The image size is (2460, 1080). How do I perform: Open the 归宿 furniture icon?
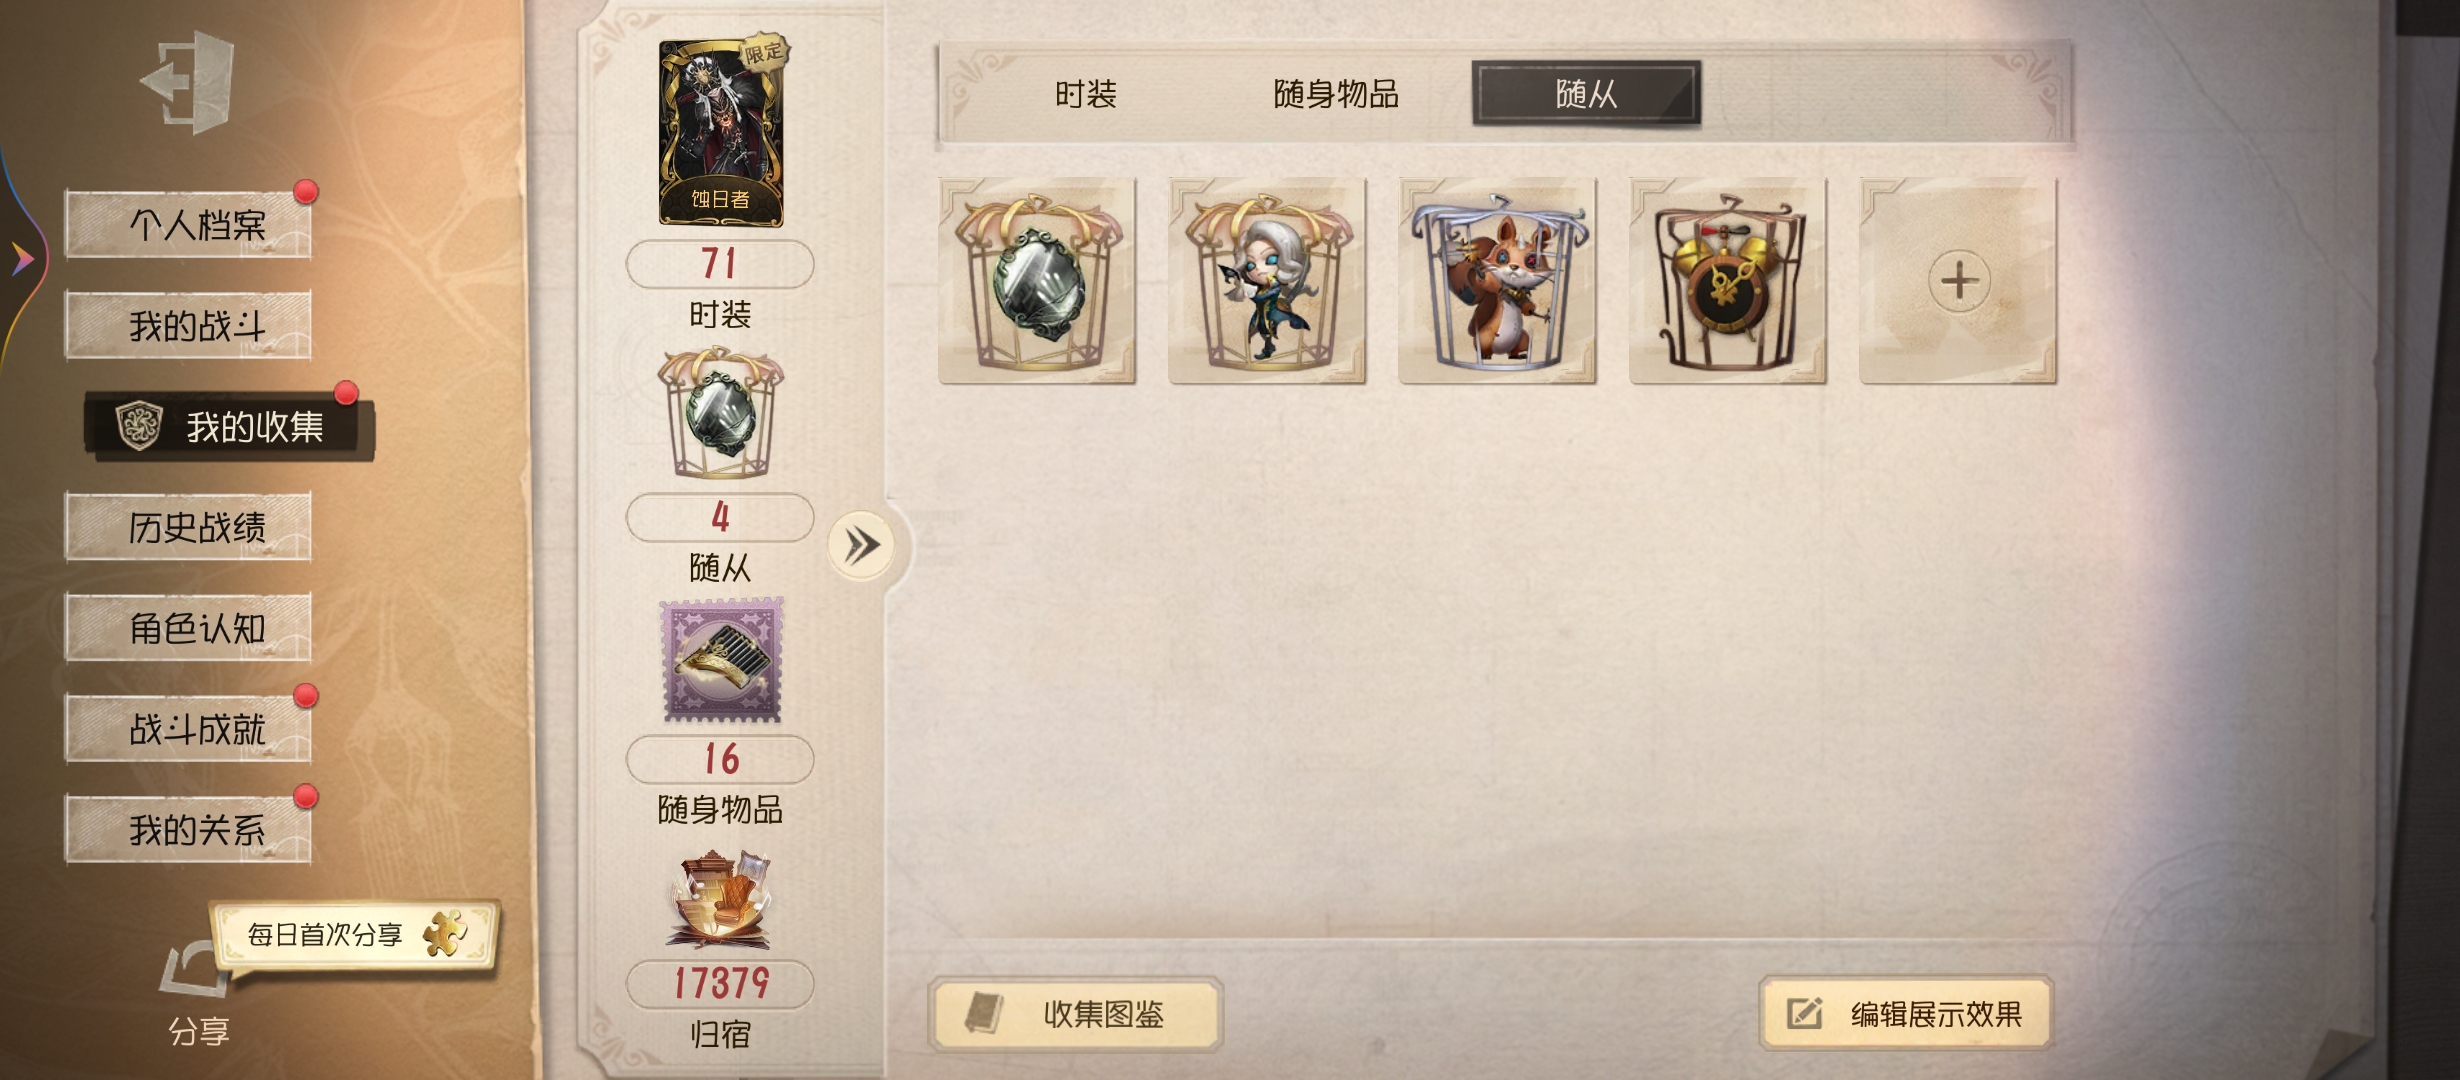719,899
